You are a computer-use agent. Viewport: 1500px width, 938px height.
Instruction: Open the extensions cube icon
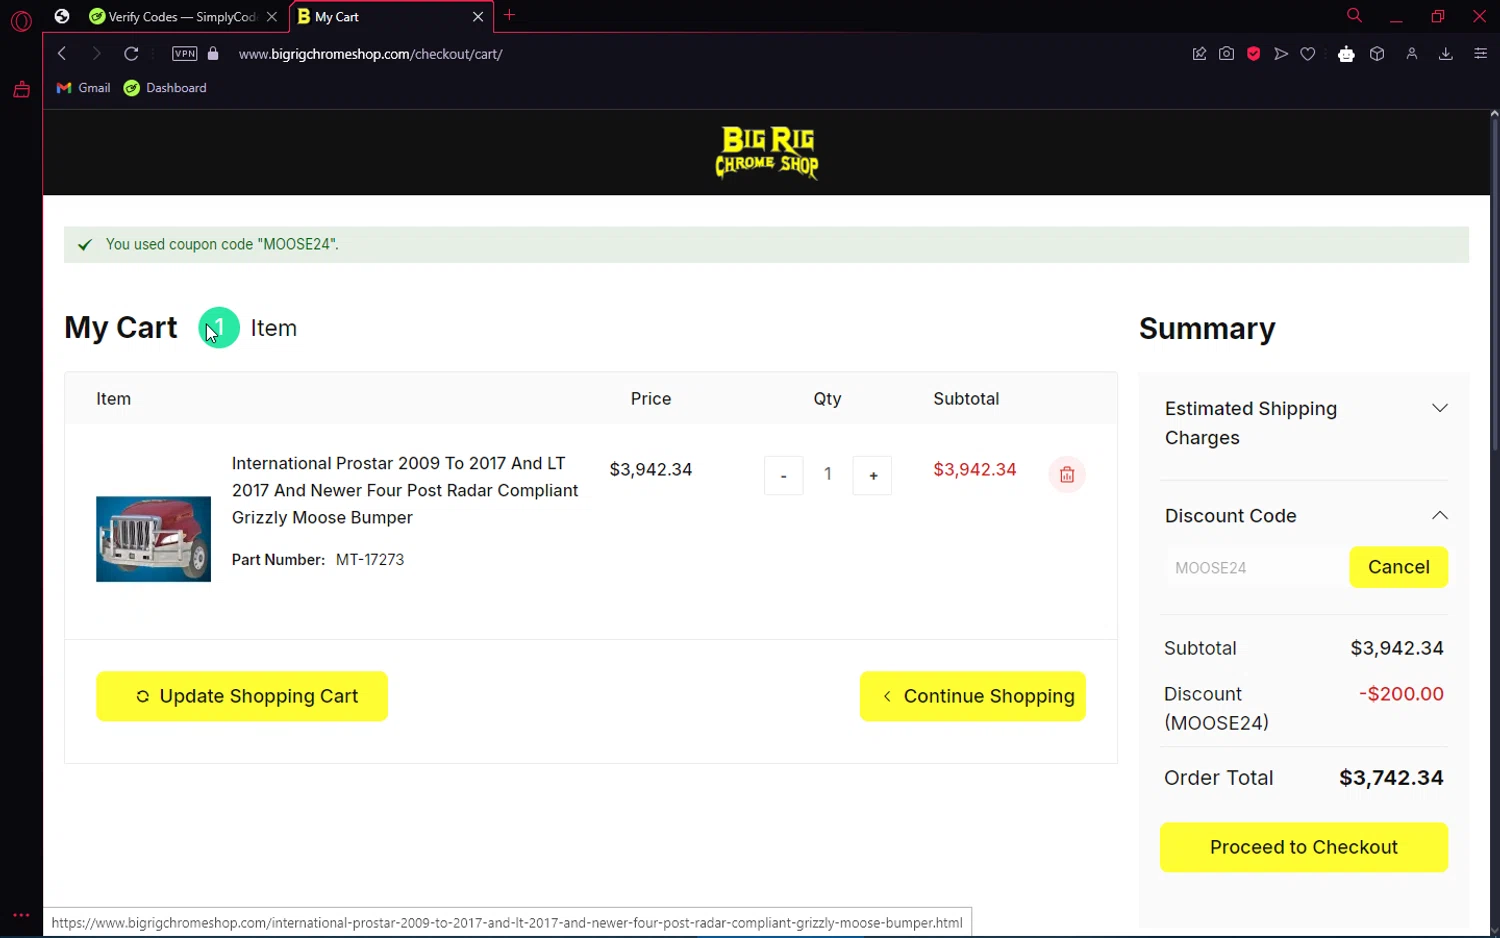(1377, 54)
